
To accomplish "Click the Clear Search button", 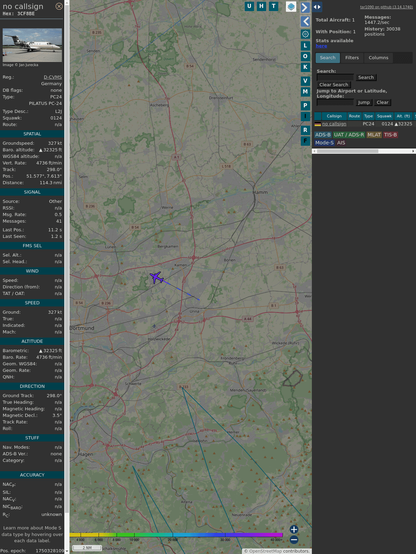I will point(334,84).
